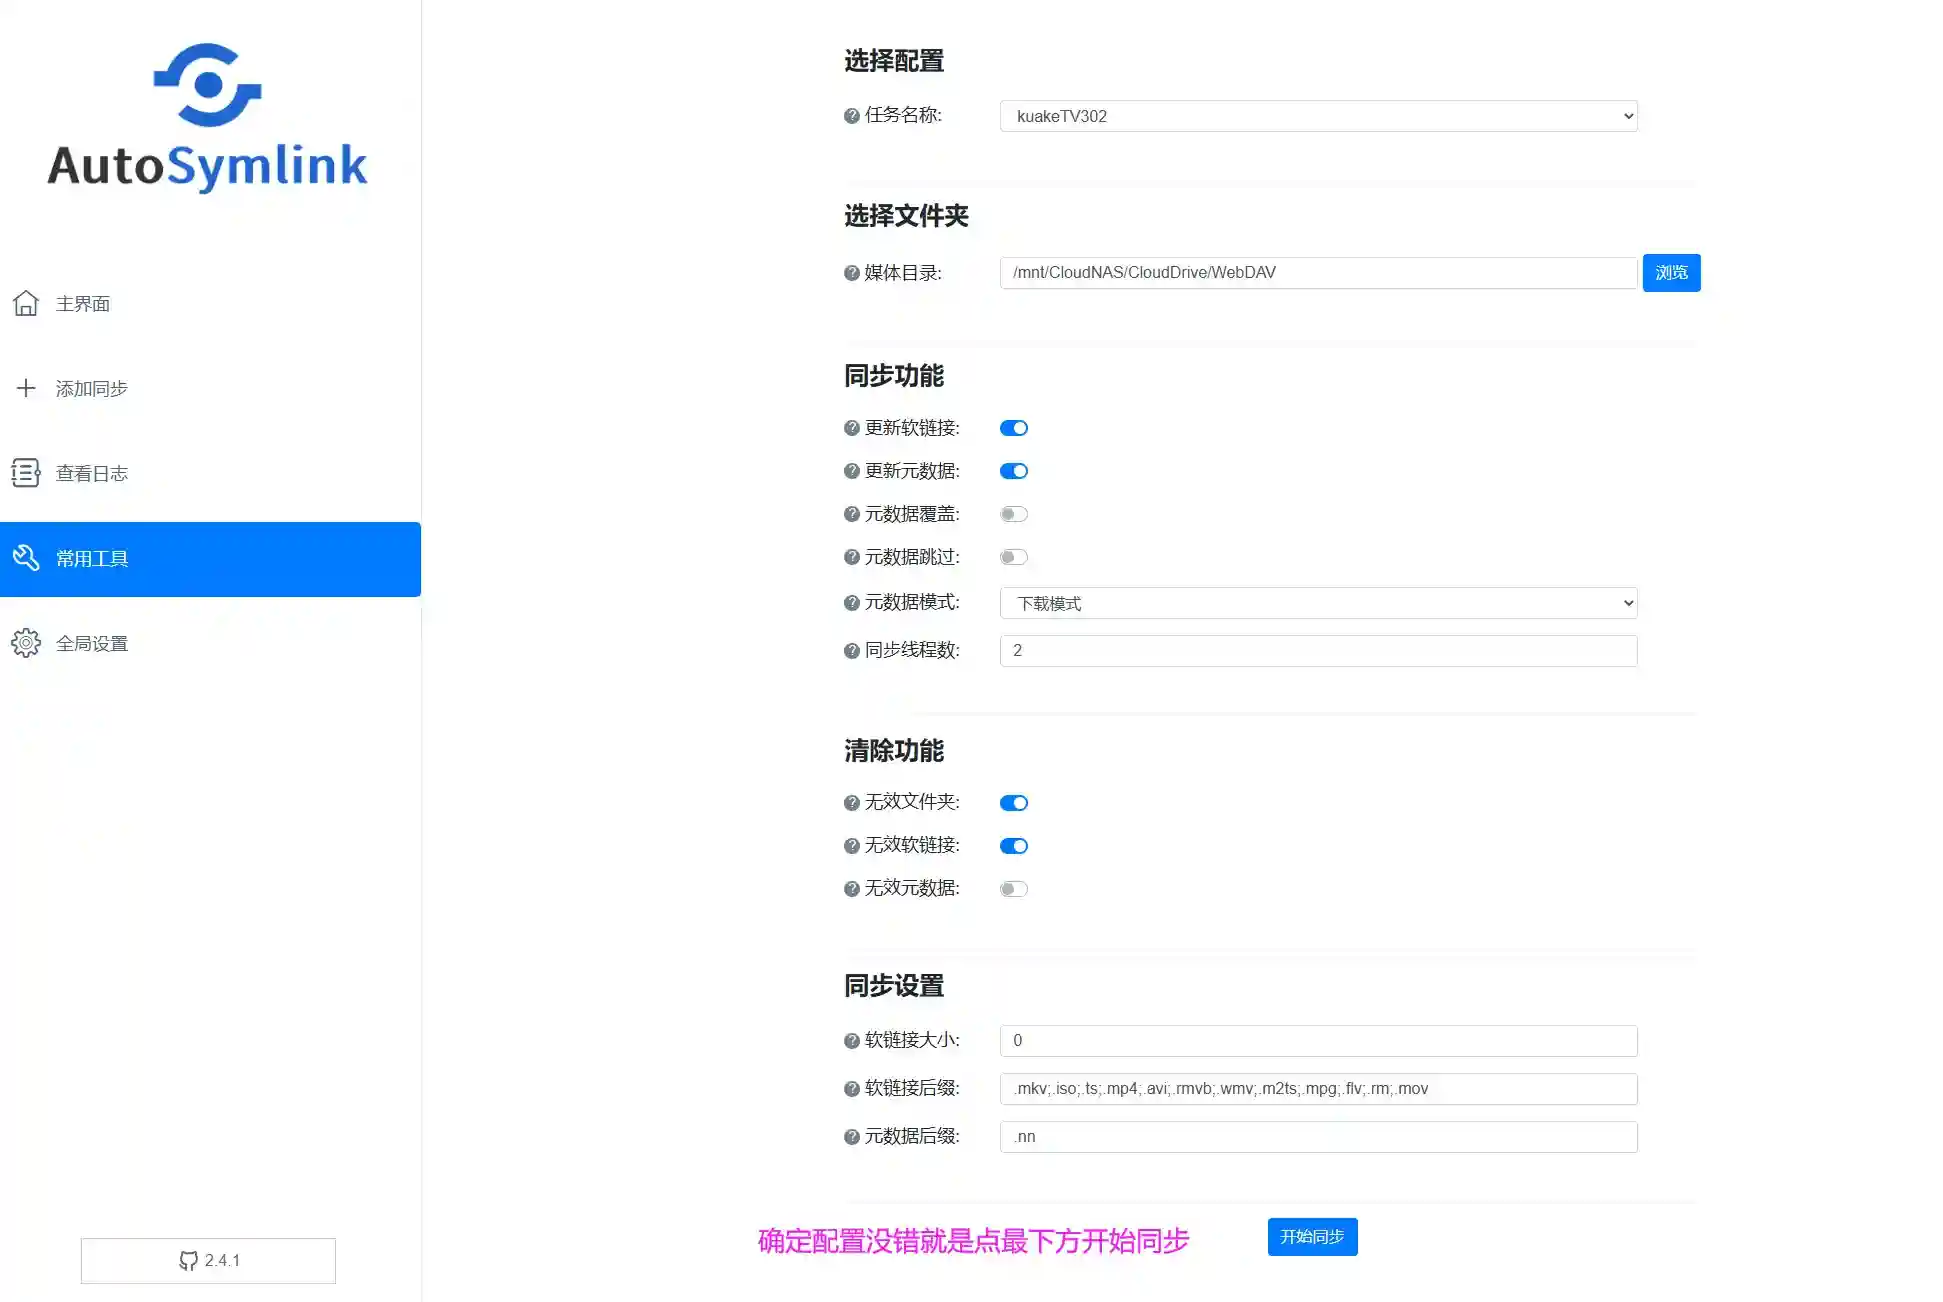Turn on the 无效元数据 switch
The width and height of the screenshot is (1943, 1302).
point(1013,888)
